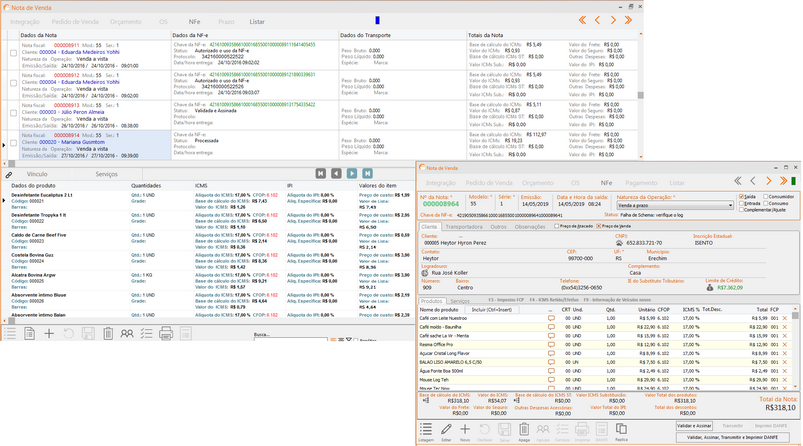Screen dimensions: 803x446
Task: Select Vínculo tab in back window
Action: coord(37,175)
